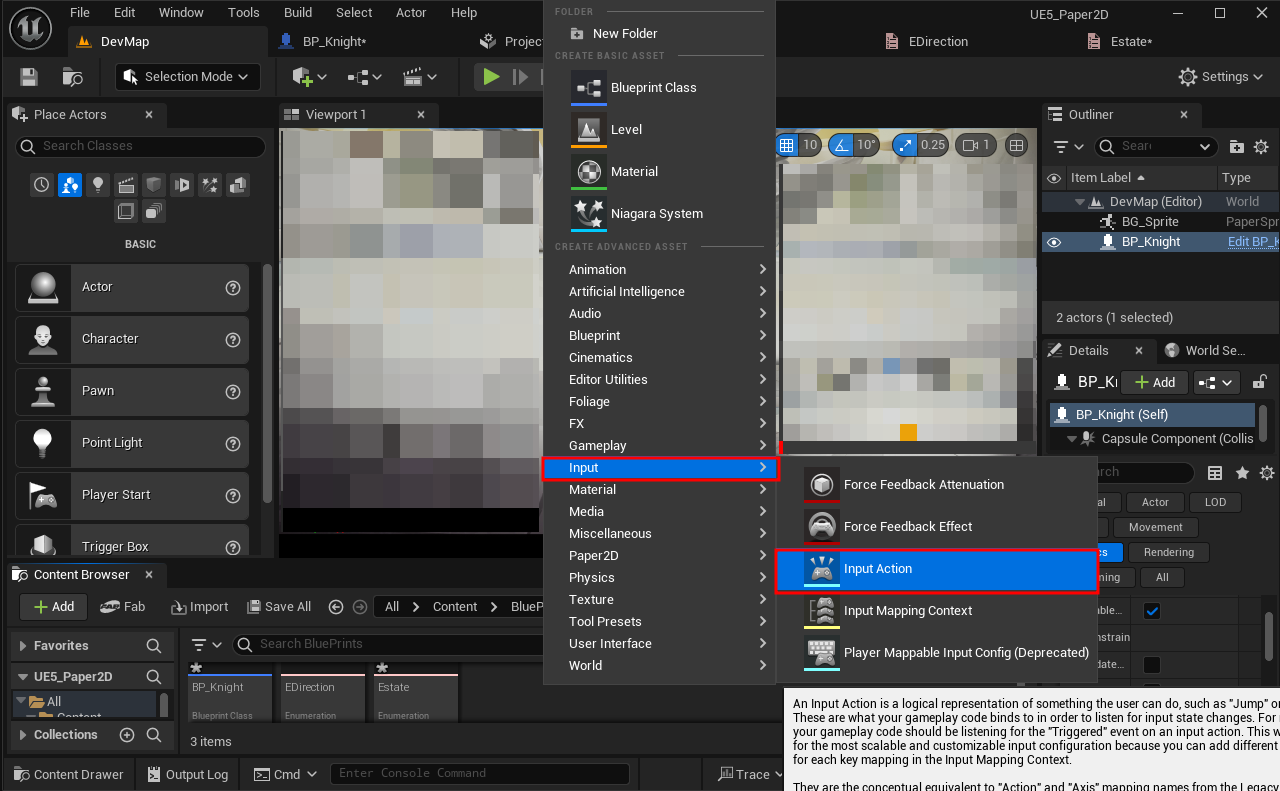Save the current level with the floppy icon

29,77
